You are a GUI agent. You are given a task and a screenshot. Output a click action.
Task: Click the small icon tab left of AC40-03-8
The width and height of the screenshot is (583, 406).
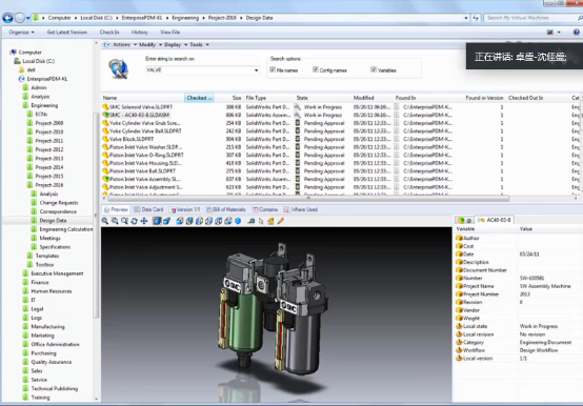(x=464, y=220)
